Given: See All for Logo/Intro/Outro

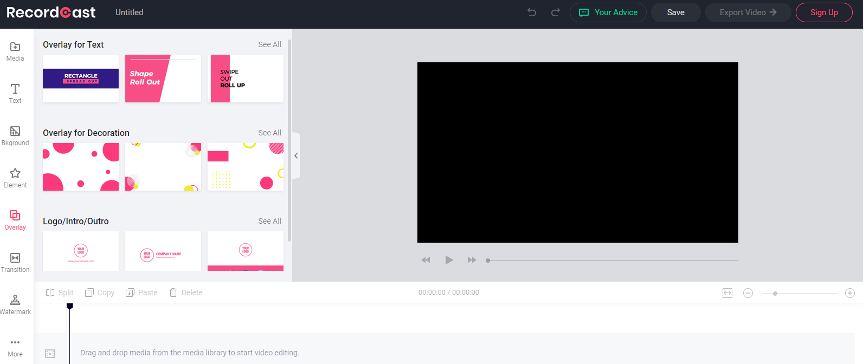Looking at the screenshot, I should coord(269,221).
